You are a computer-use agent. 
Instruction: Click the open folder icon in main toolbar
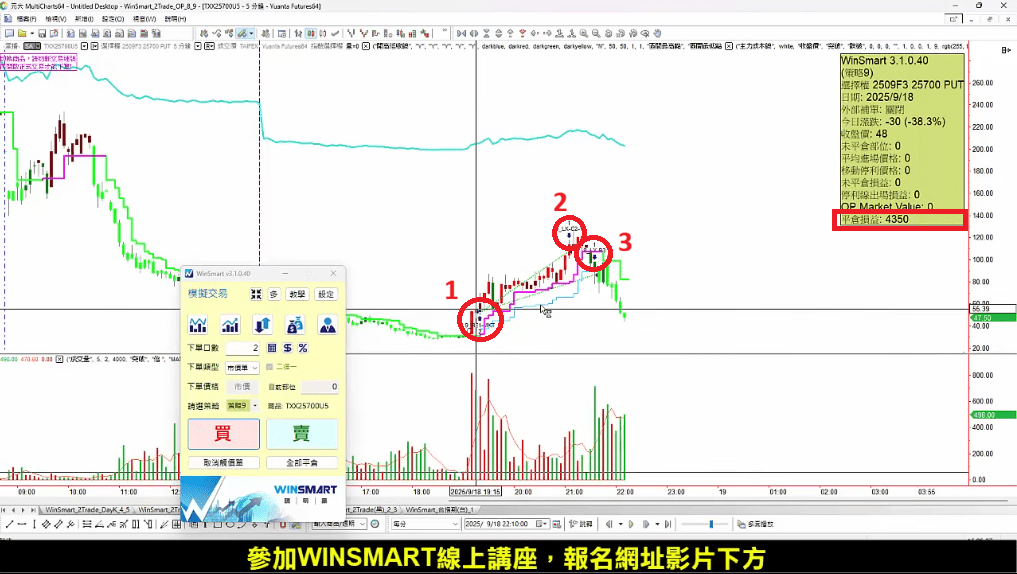[x=22, y=33]
